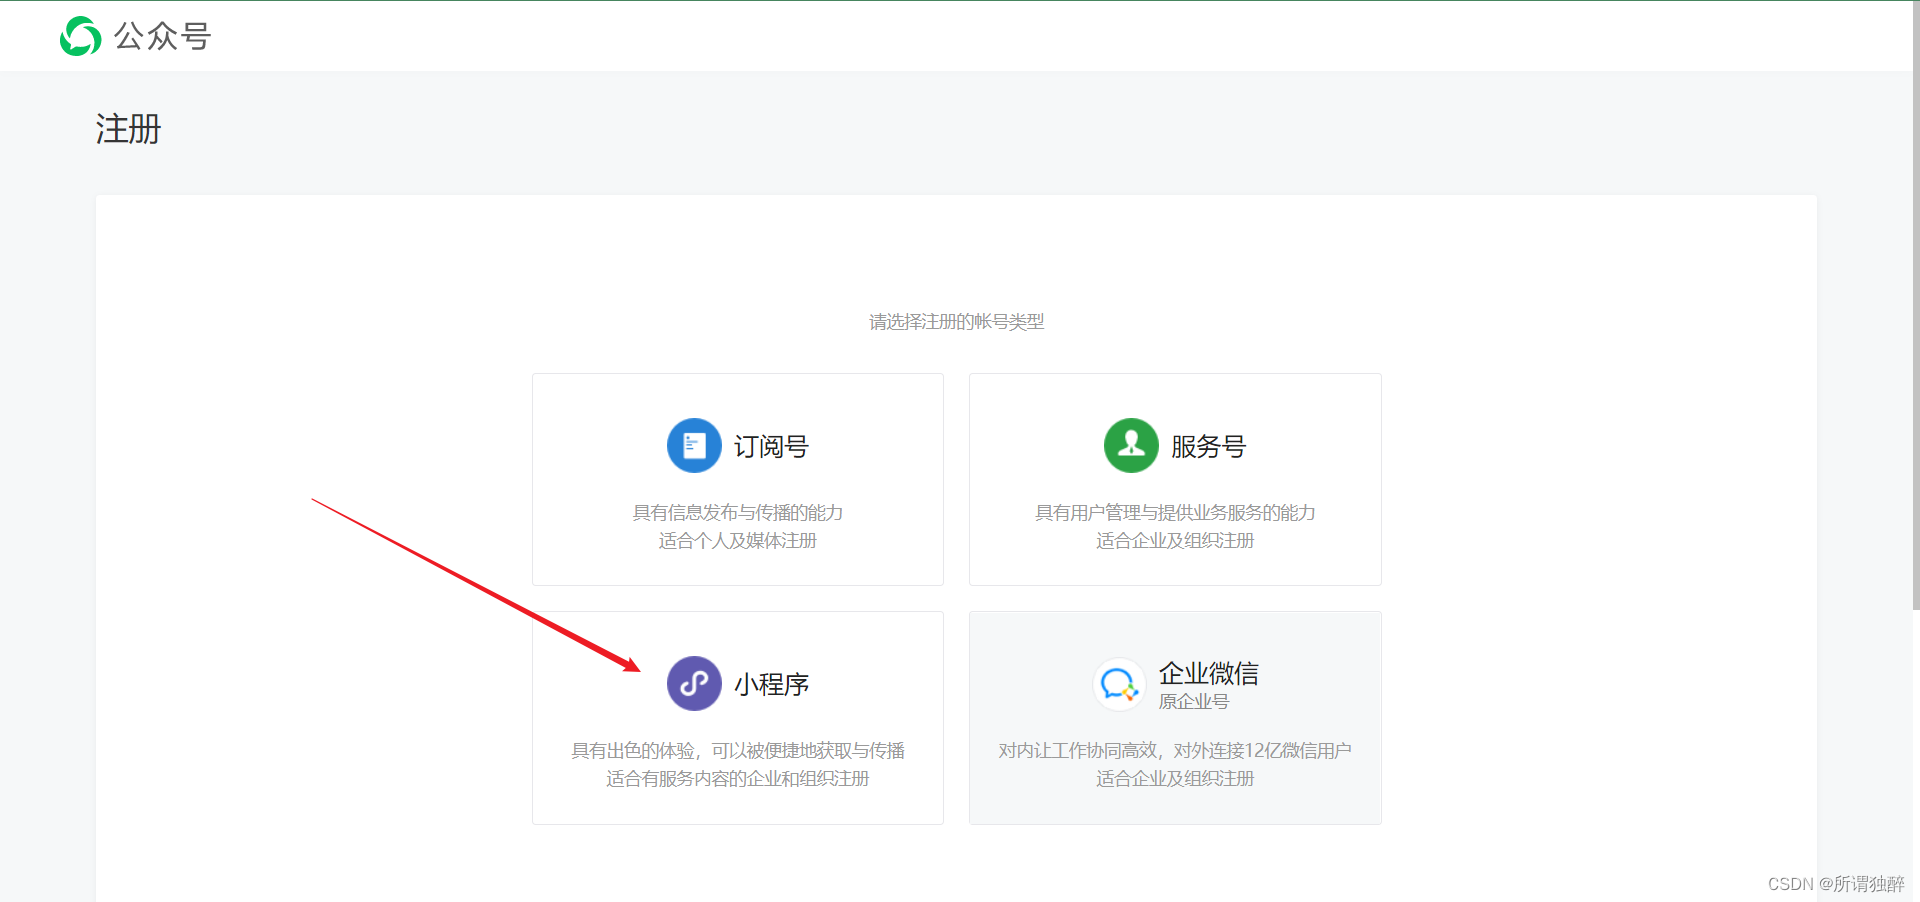Click the 企业微信 chat bubble icon
The height and width of the screenshot is (902, 1920).
pos(1119,684)
